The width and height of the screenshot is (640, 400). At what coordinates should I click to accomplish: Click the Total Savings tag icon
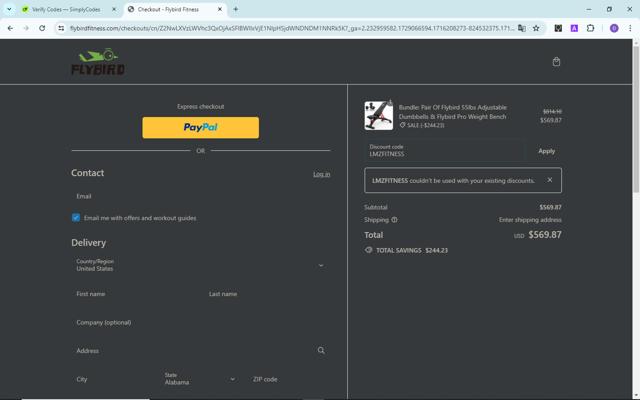(x=369, y=250)
